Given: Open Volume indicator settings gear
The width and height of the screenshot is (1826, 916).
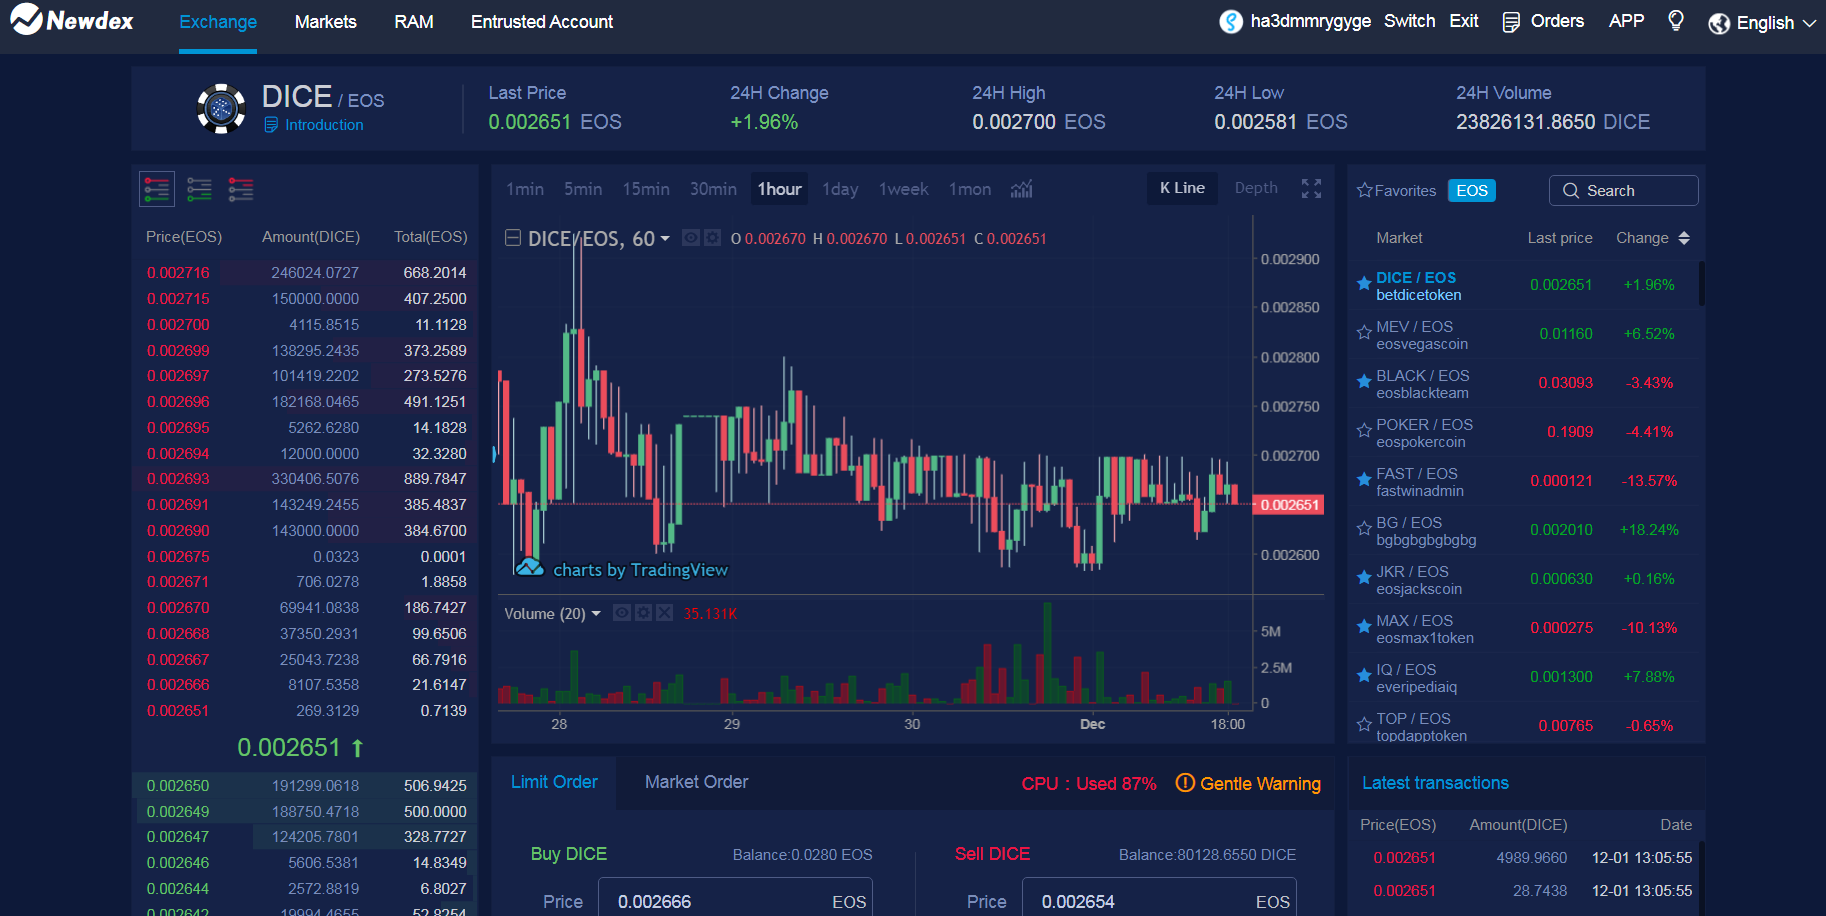Looking at the screenshot, I should (643, 613).
